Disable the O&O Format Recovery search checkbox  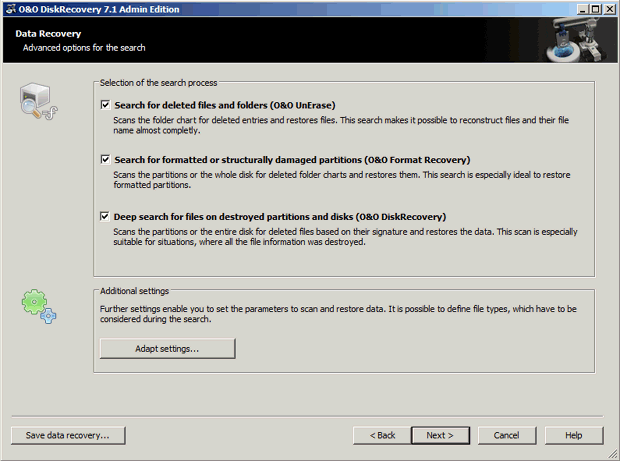(x=106, y=159)
